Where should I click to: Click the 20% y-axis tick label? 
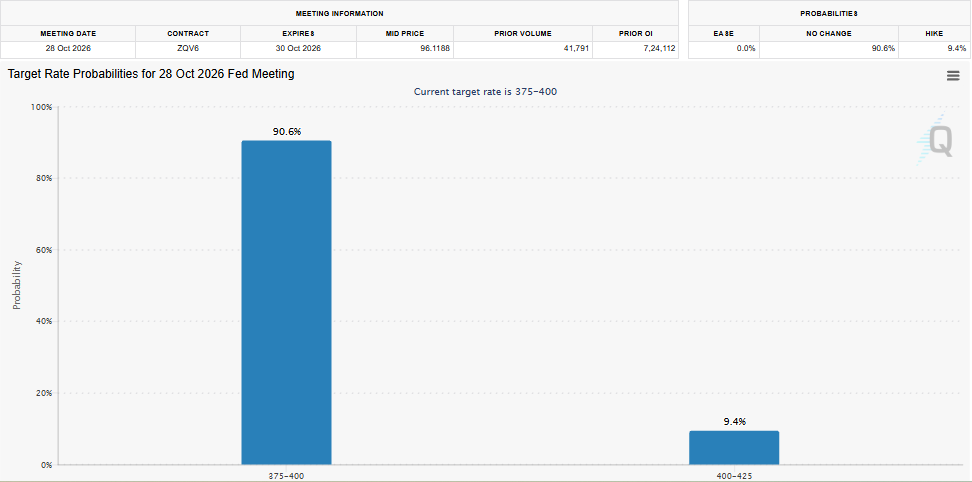click(44, 393)
